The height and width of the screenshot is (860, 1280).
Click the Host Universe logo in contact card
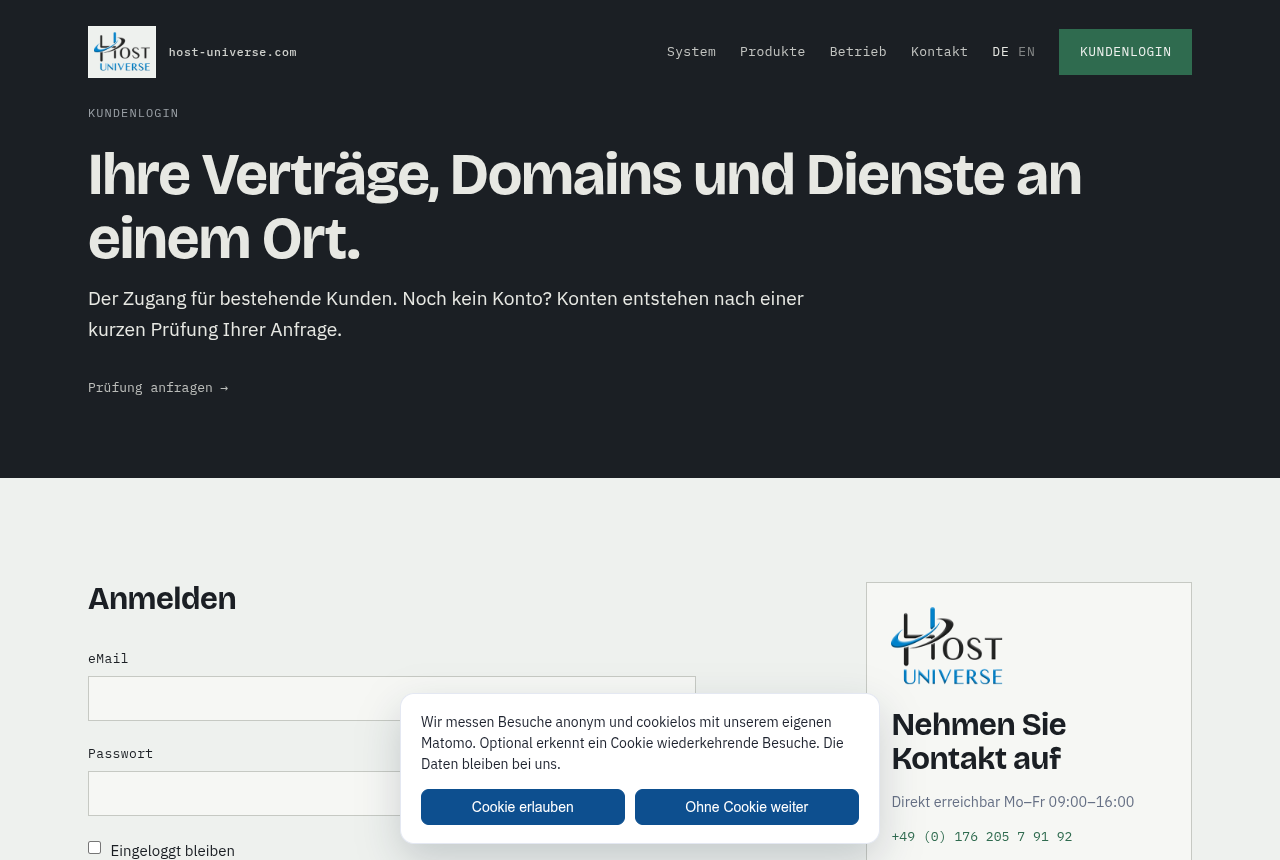pyautogui.click(x=947, y=646)
